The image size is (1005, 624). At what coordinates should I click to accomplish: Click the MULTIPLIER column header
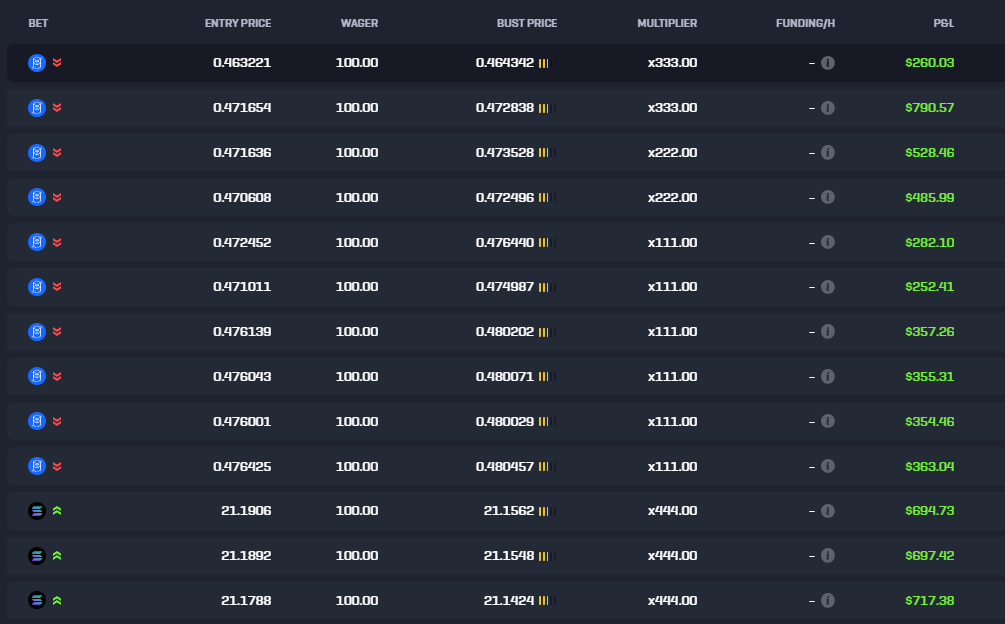pos(667,23)
